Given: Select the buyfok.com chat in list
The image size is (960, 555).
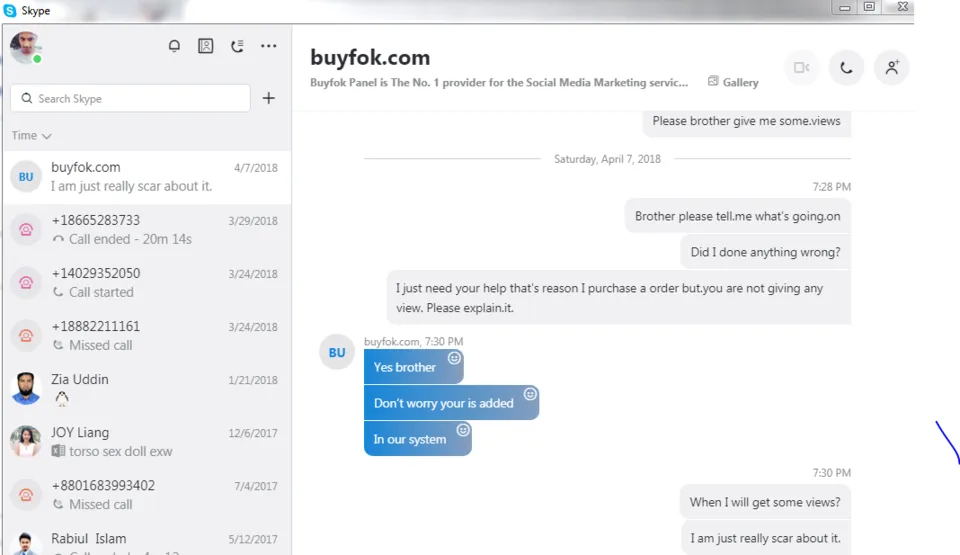Looking at the screenshot, I should pos(147,177).
